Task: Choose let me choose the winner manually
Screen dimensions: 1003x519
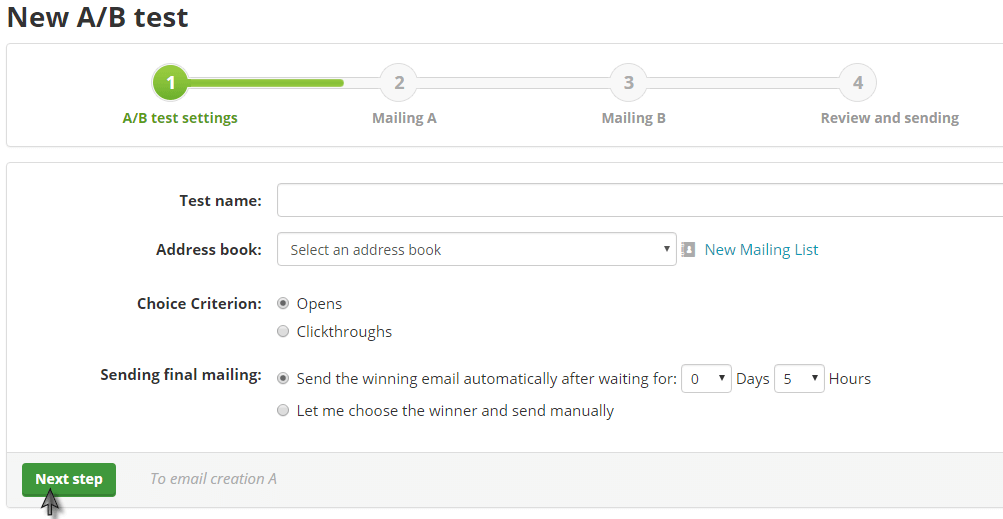Action: point(283,410)
